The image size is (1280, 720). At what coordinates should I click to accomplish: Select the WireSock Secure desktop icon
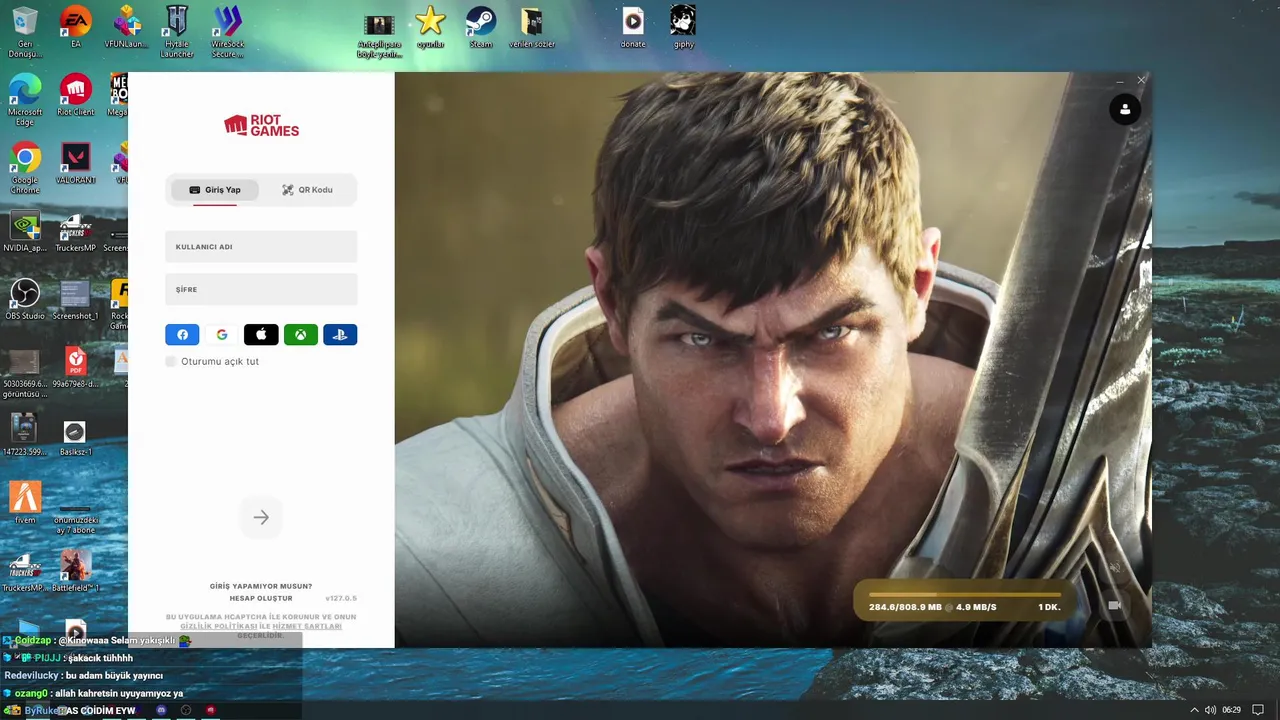coord(228,32)
